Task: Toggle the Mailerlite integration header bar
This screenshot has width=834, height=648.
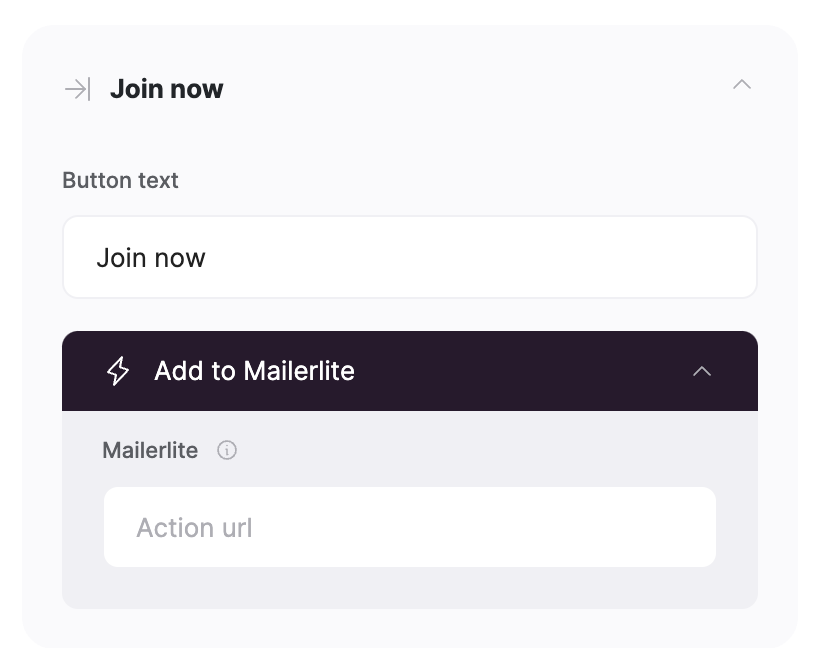Action: pos(410,371)
